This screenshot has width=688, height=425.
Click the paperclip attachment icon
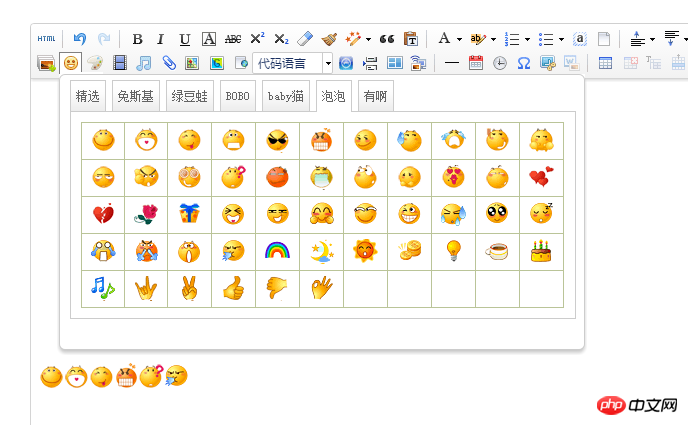point(169,62)
